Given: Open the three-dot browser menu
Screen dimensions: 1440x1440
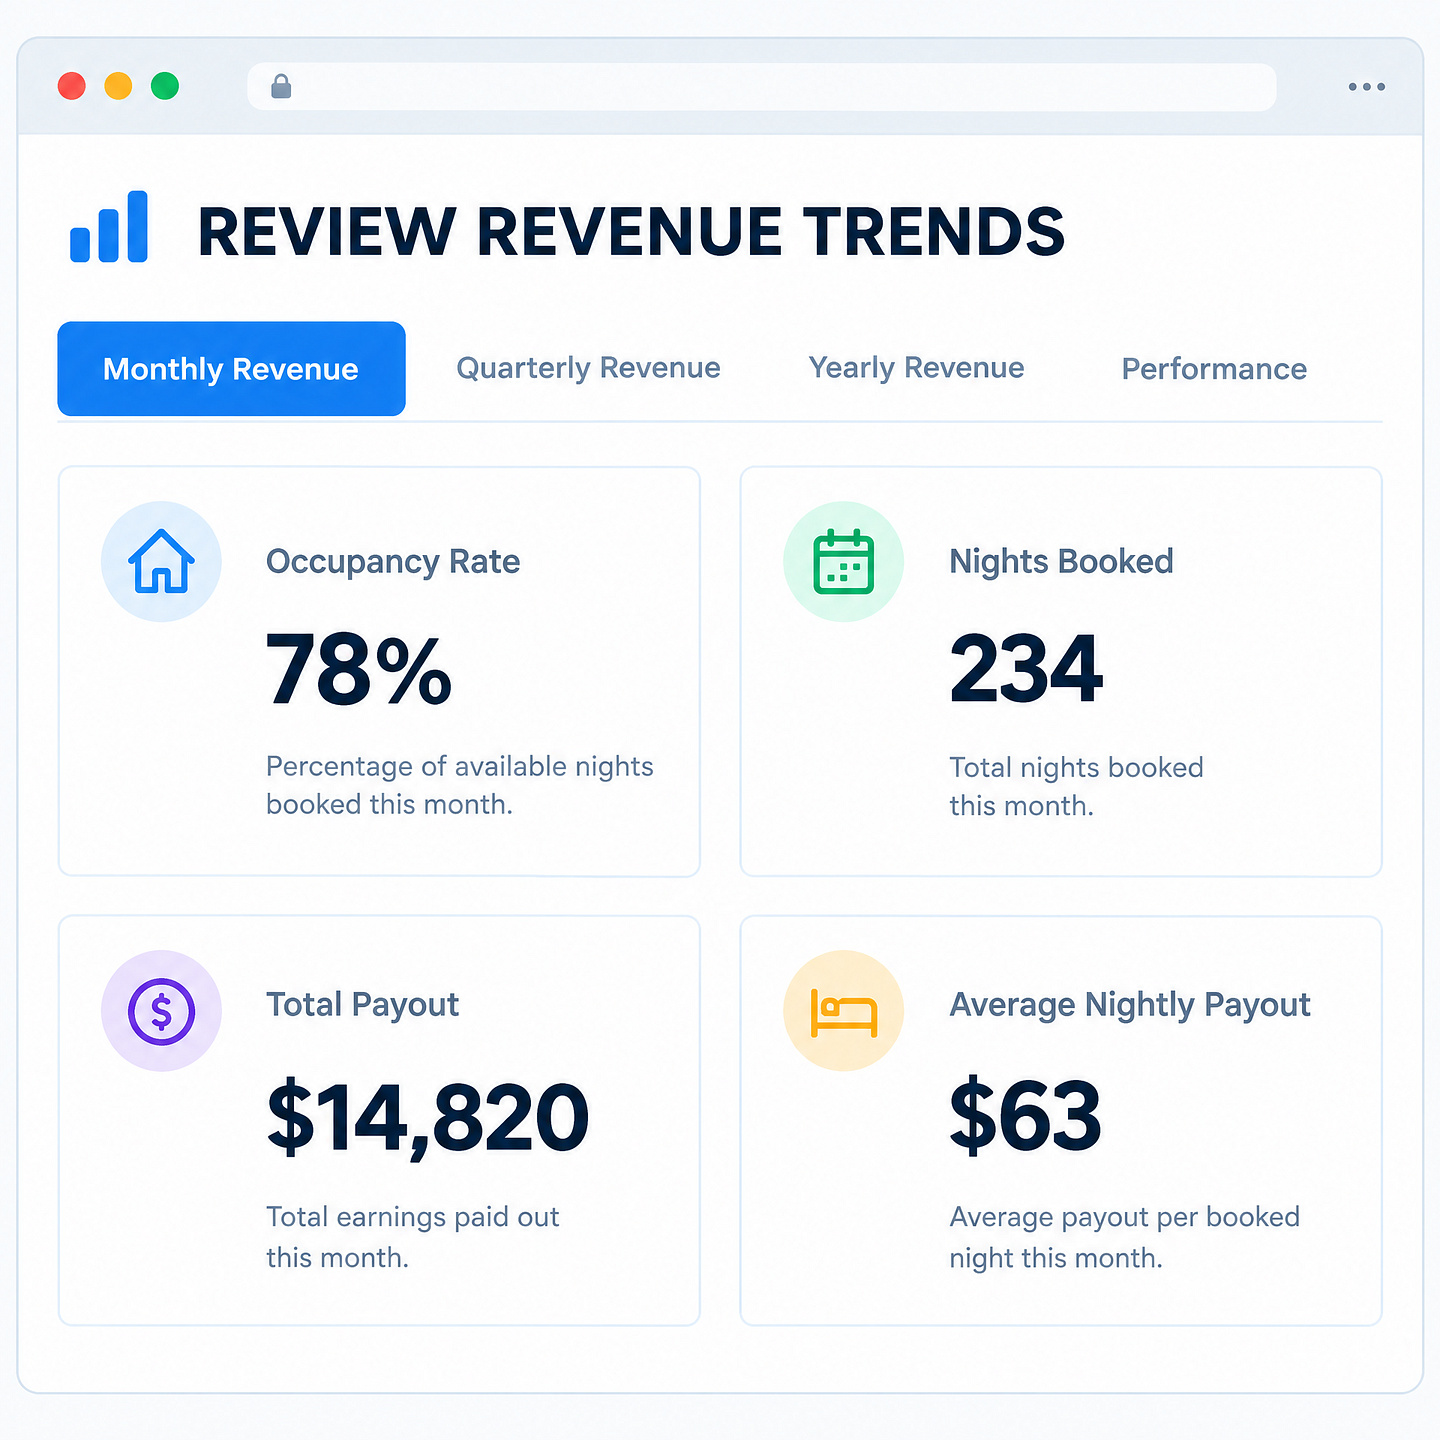Looking at the screenshot, I should [1366, 87].
